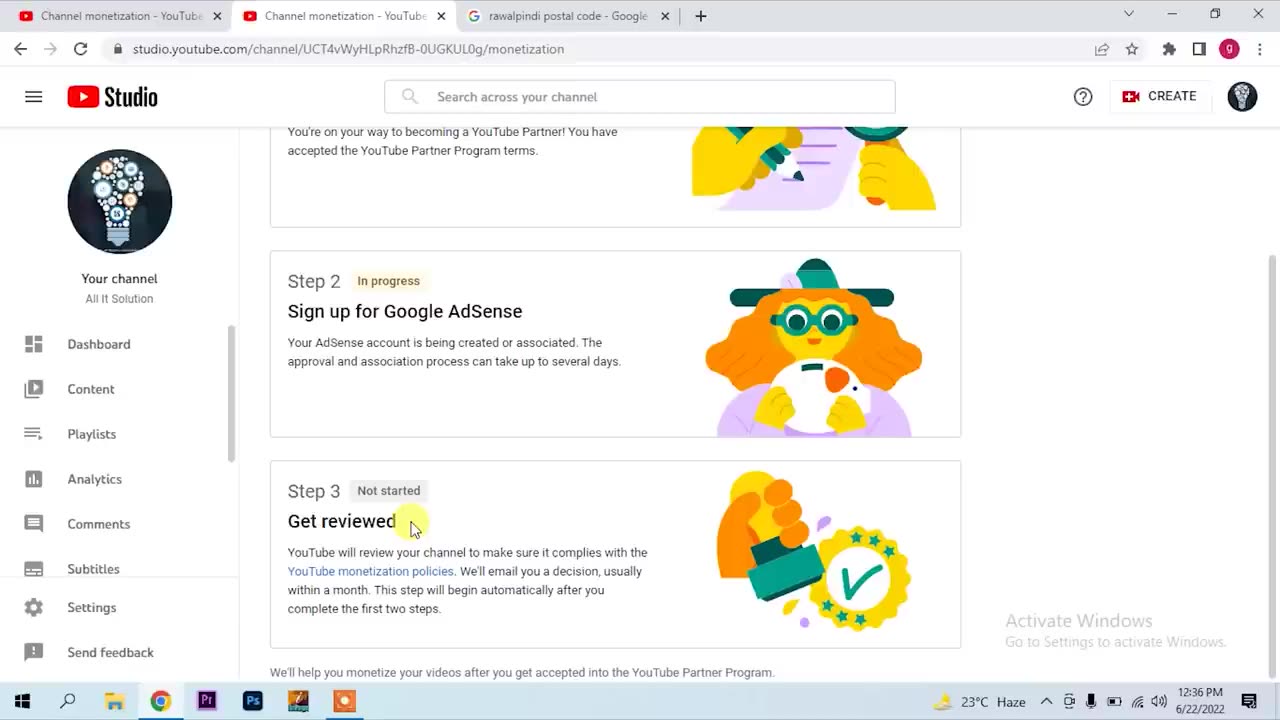The image size is (1280, 720).
Task: Click the Not started status badge
Action: click(x=389, y=491)
